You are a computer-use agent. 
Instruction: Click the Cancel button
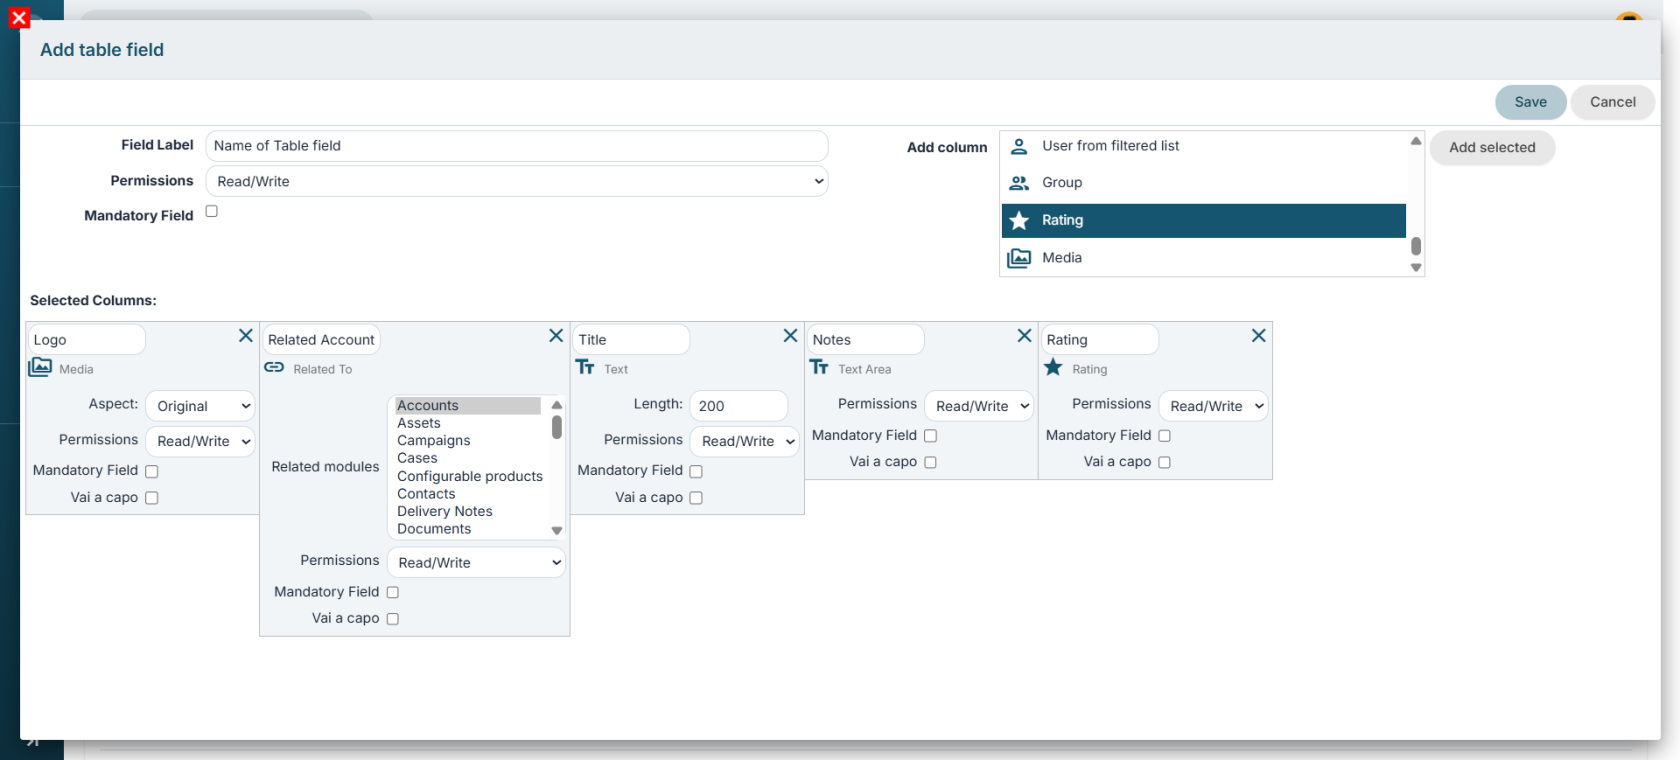coord(1612,102)
